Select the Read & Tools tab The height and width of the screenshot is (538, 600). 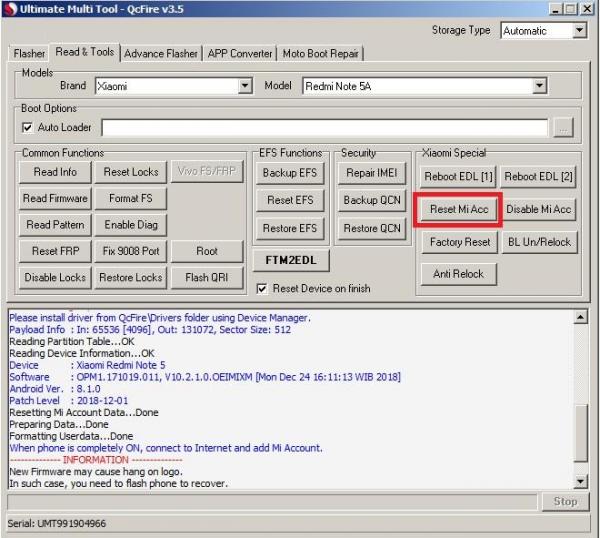coord(85,52)
